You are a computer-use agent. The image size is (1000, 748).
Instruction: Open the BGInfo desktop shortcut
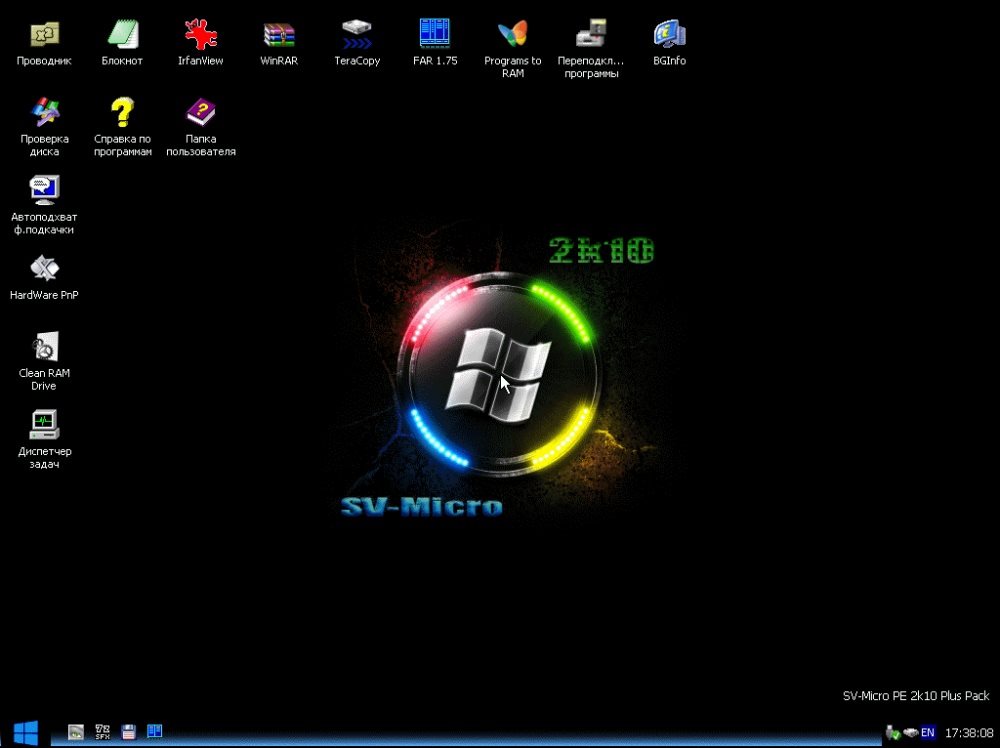coord(669,35)
